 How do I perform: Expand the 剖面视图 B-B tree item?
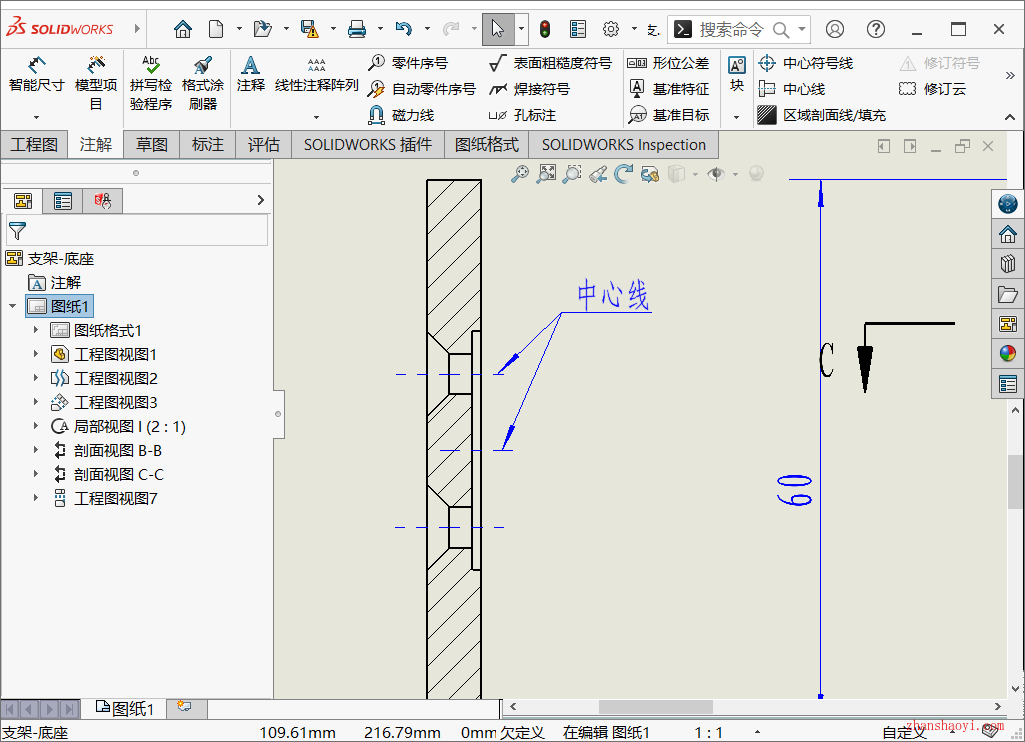(x=35, y=450)
